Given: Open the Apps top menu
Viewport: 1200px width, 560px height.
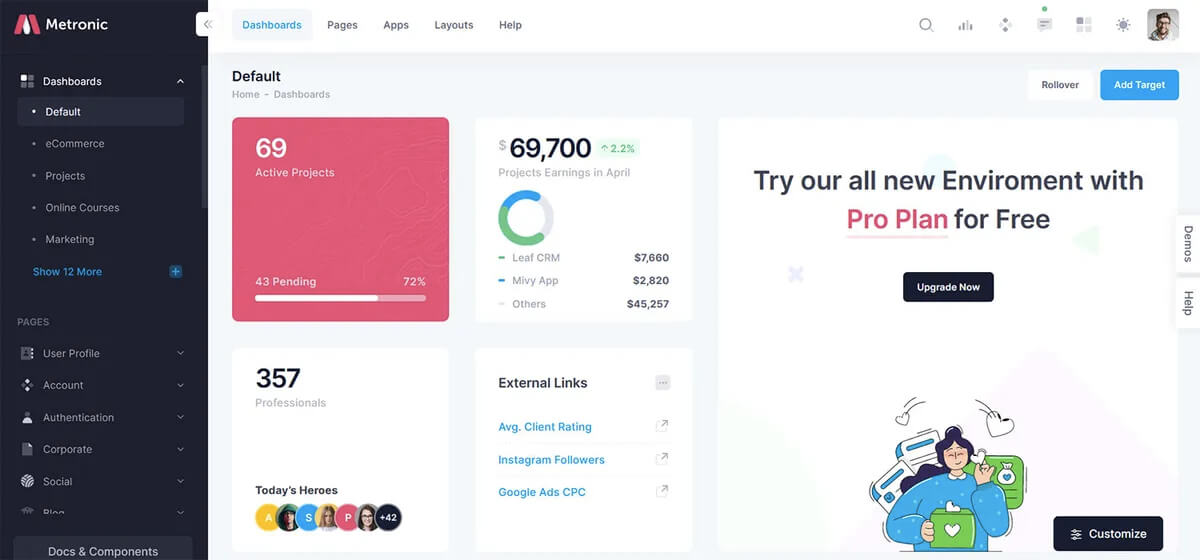Looking at the screenshot, I should [x=396, y=25].
